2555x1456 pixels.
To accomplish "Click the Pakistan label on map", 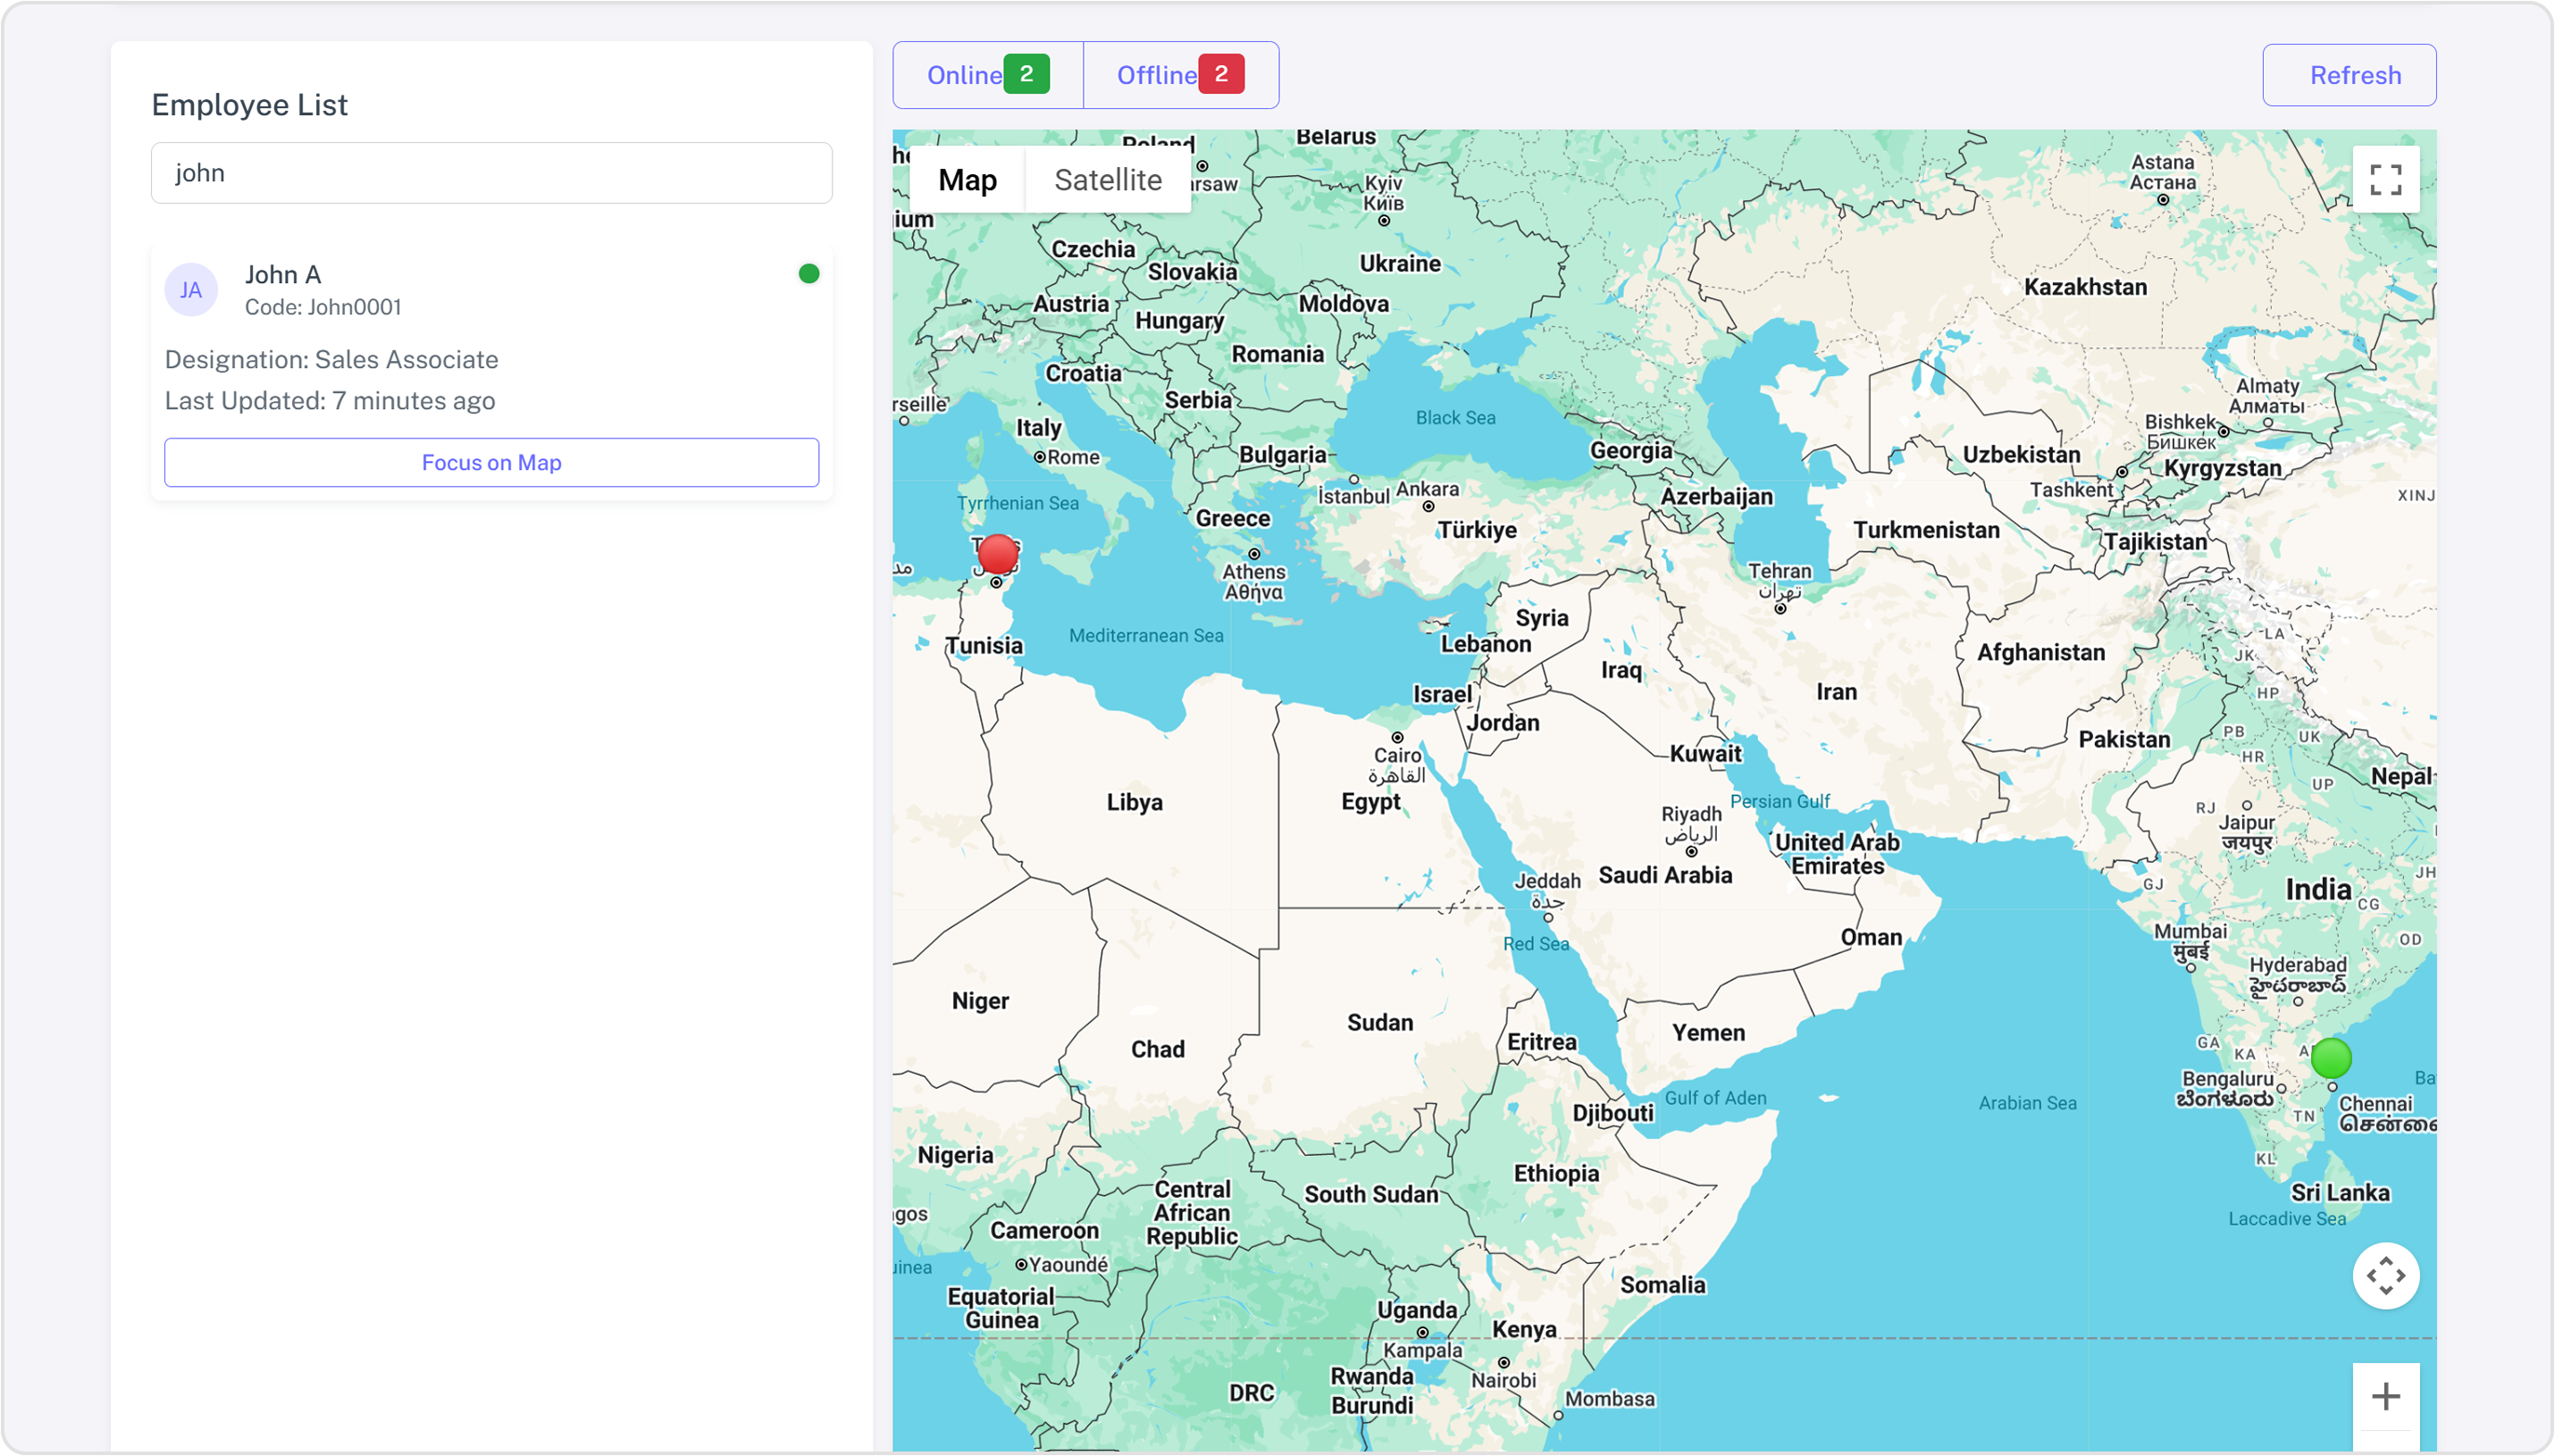I will (x=2124, y=739).
